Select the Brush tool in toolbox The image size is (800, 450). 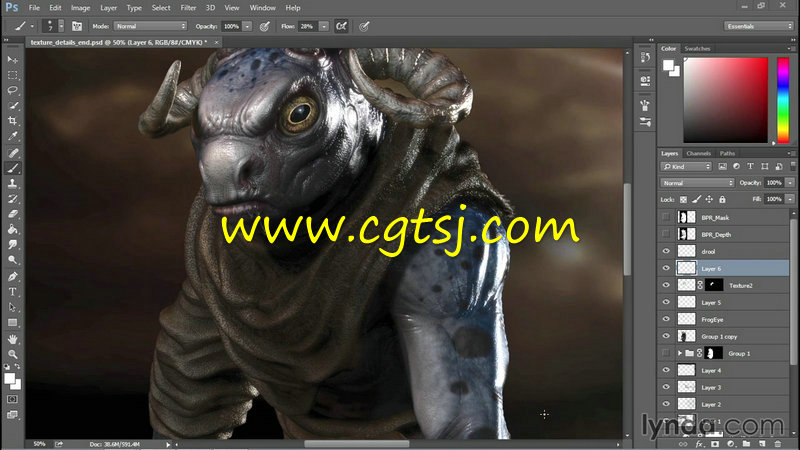[12, 168]
